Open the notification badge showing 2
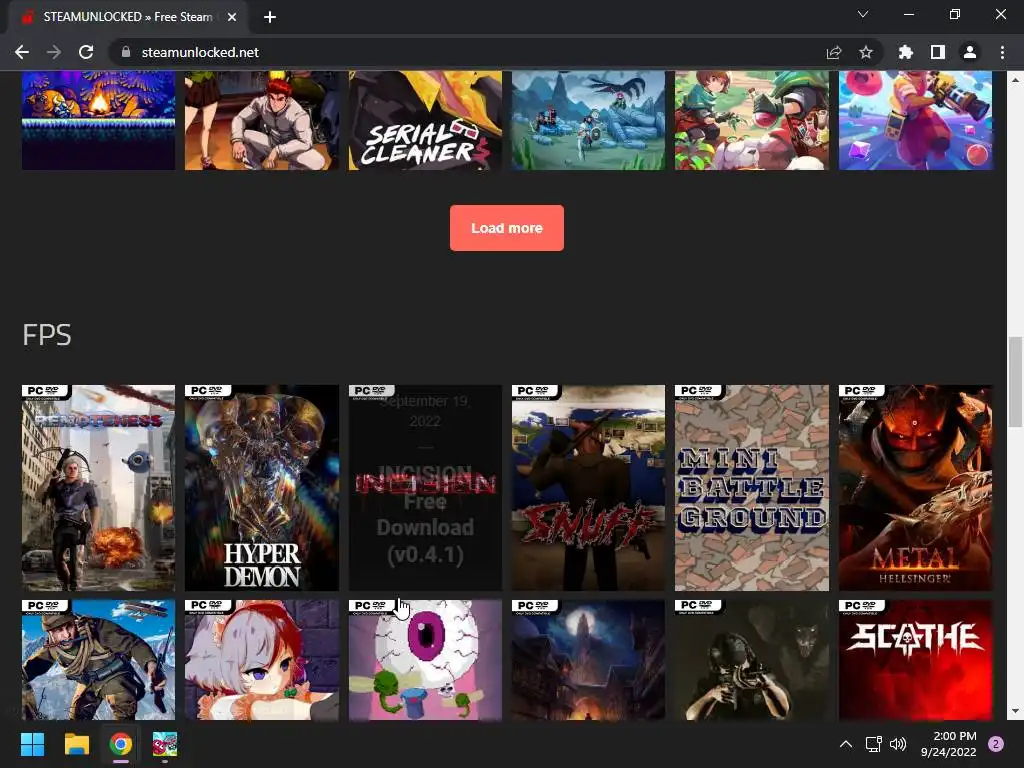 [996, 744]
